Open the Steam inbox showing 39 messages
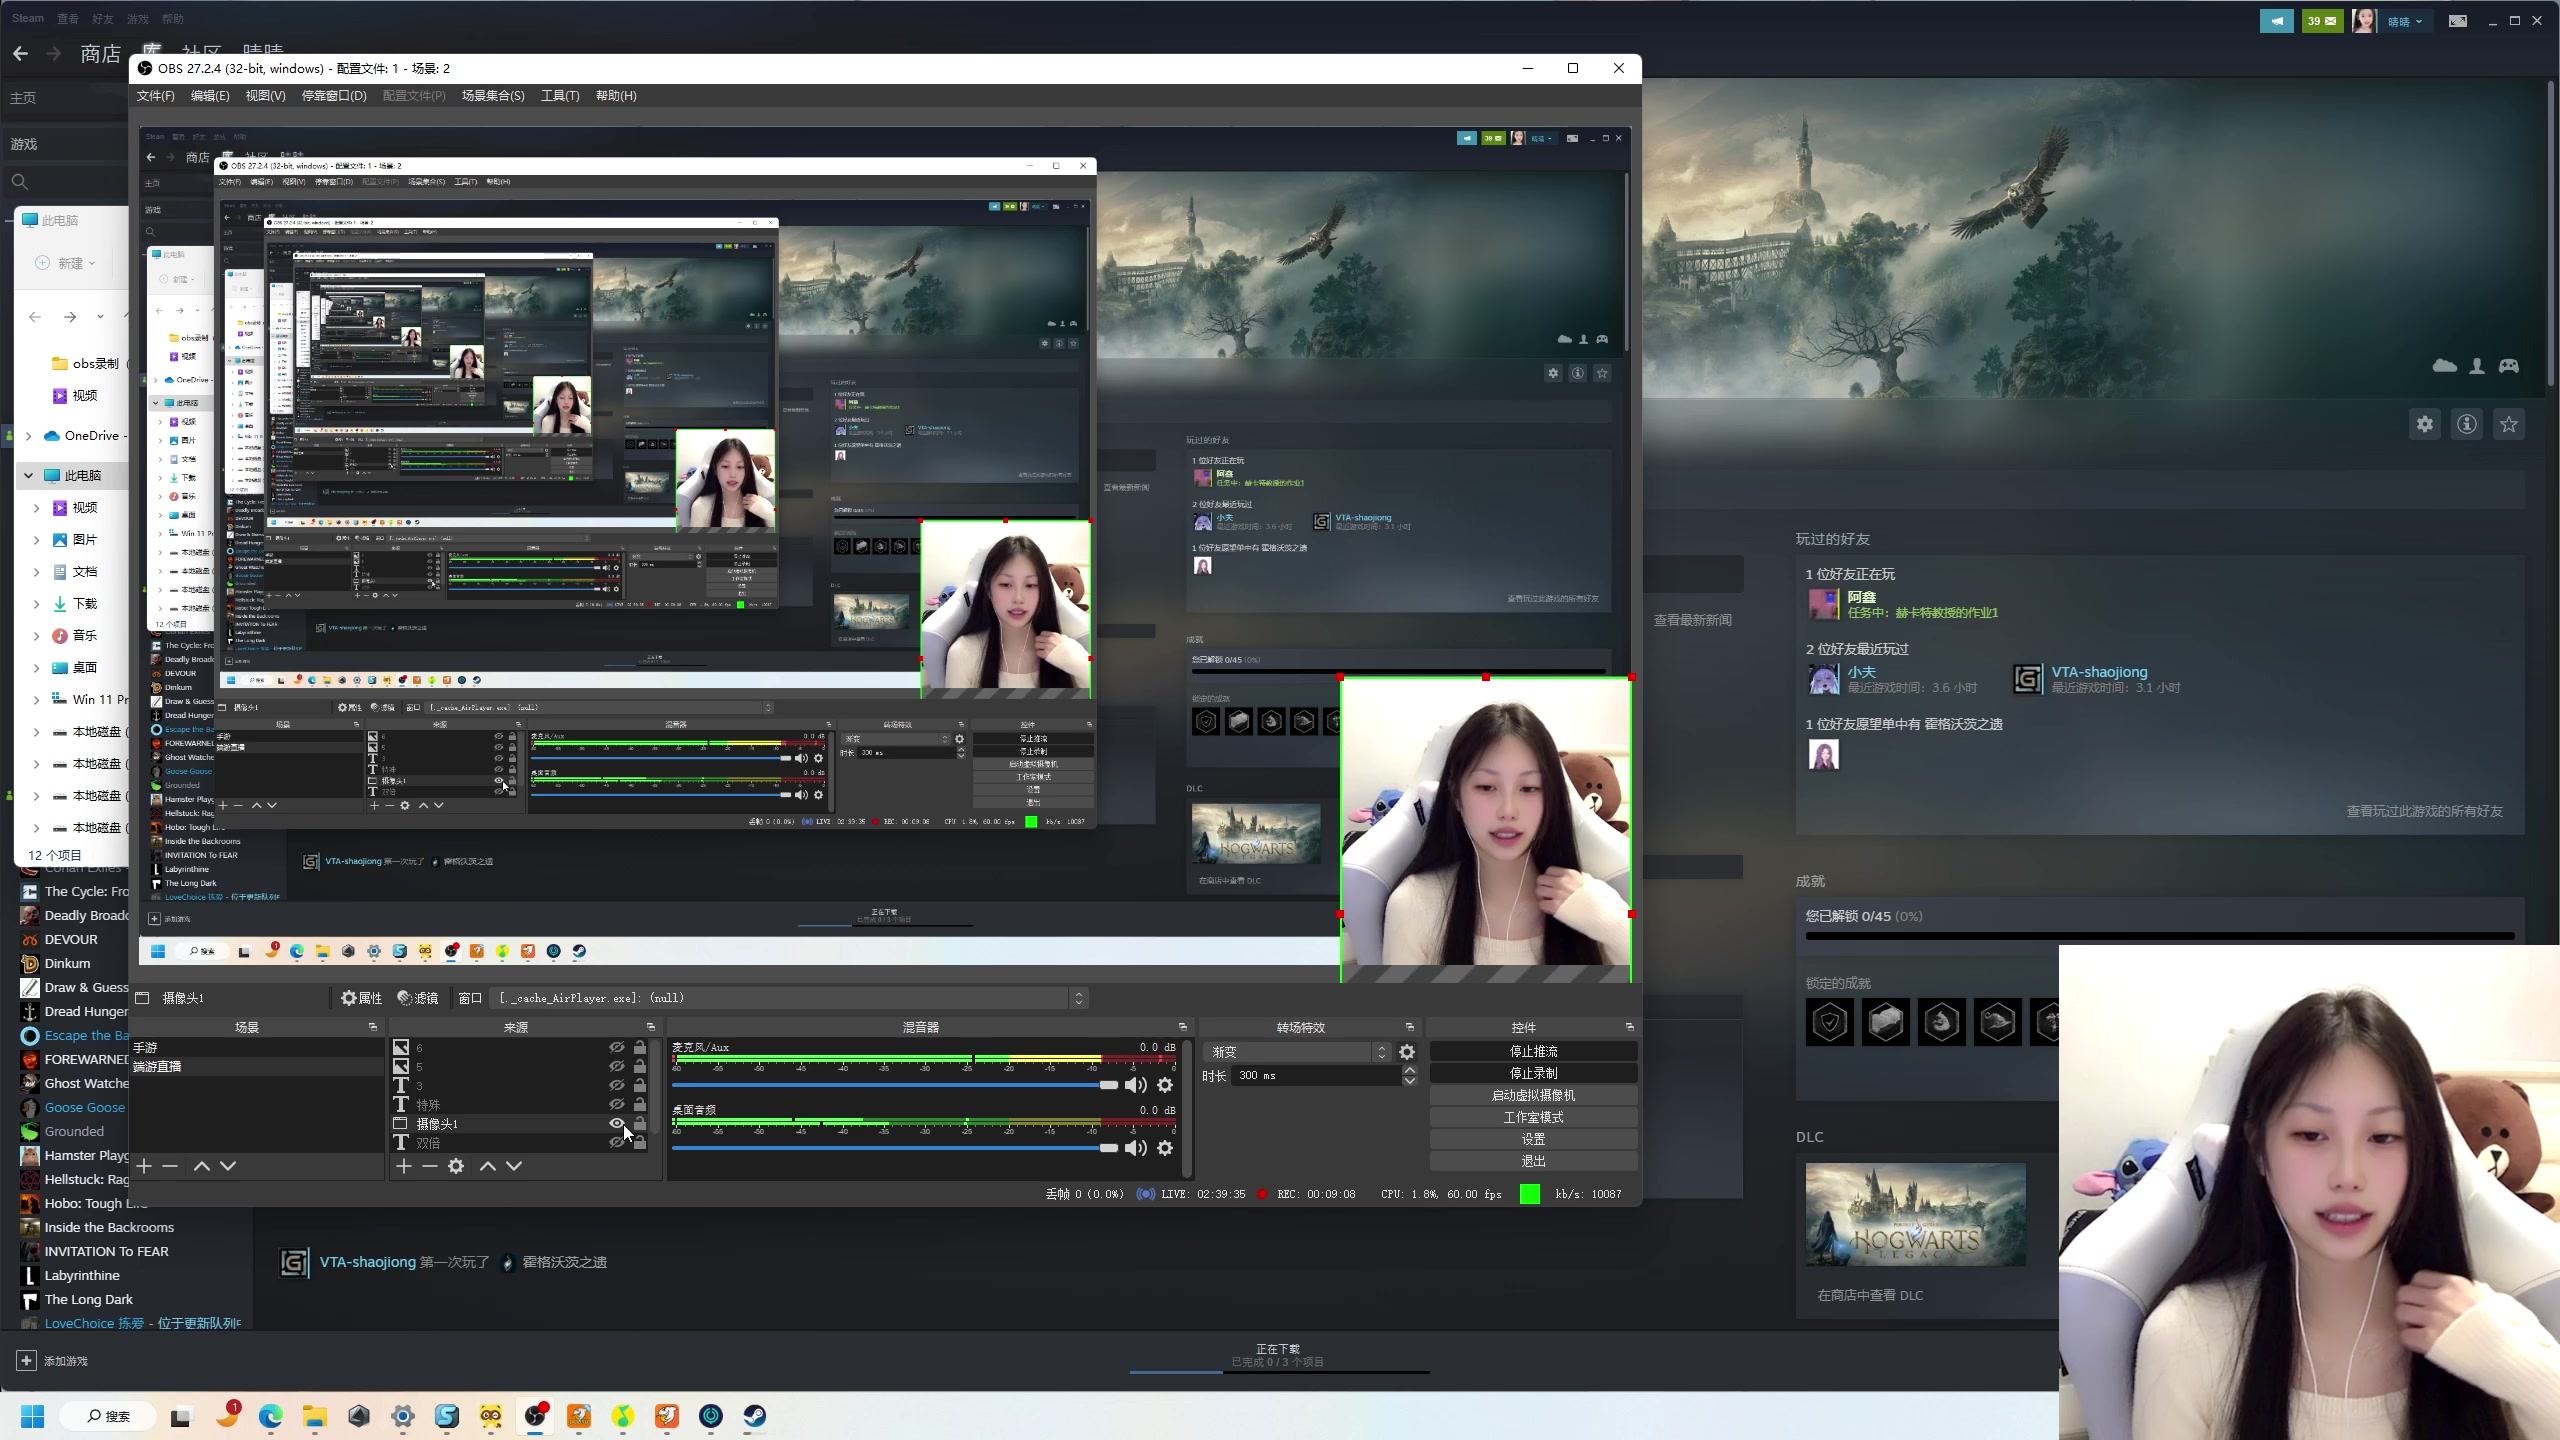Screen dimensions: 2560x1440 pyautogui.click(x=2322, y=21)
